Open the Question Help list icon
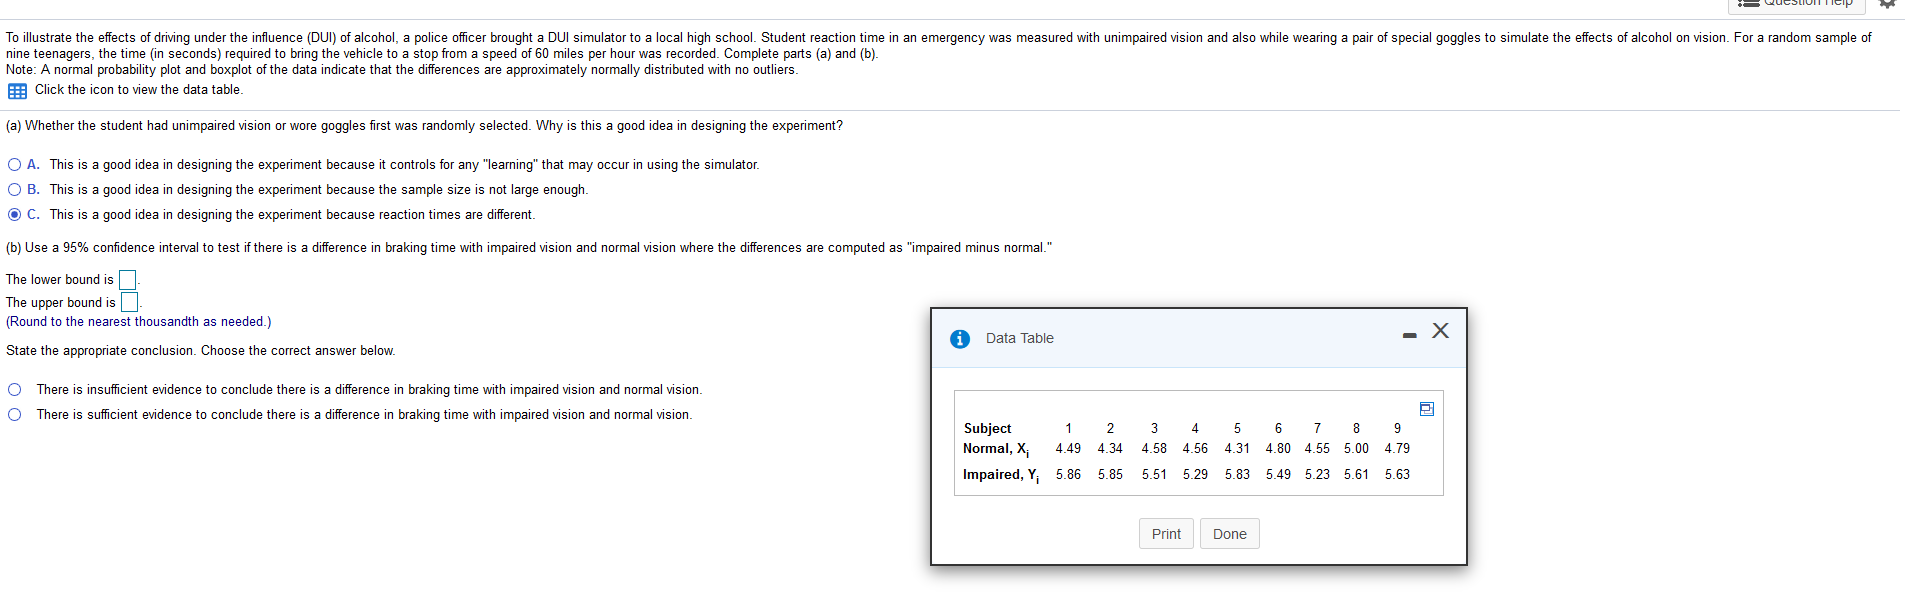The height and width of the screenshot is (599, 1905). (x=1749, y=5)
